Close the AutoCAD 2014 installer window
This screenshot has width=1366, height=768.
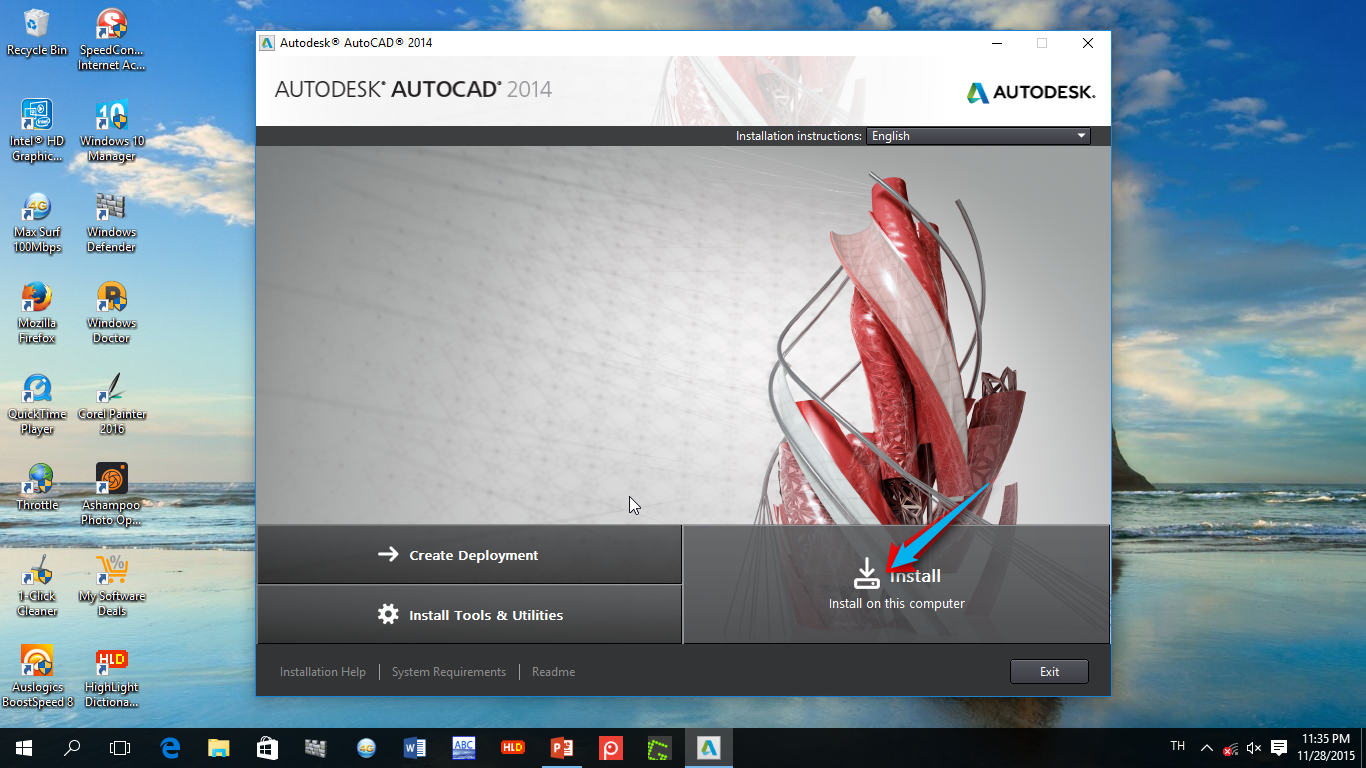tap(1088, 43)
